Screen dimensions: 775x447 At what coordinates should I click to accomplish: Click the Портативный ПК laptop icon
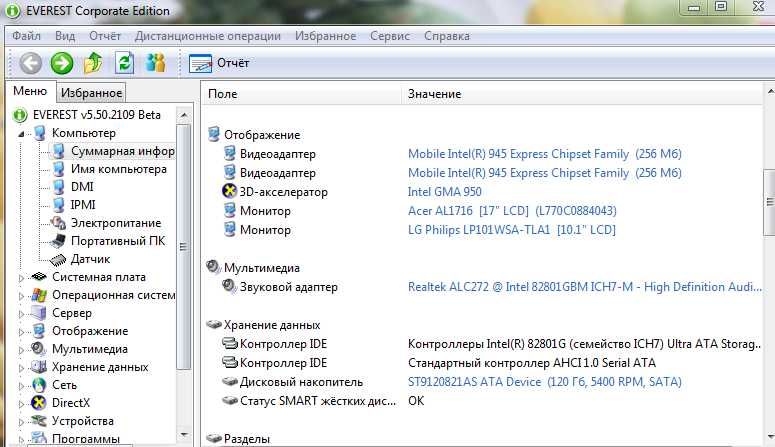tap(58, 241)
